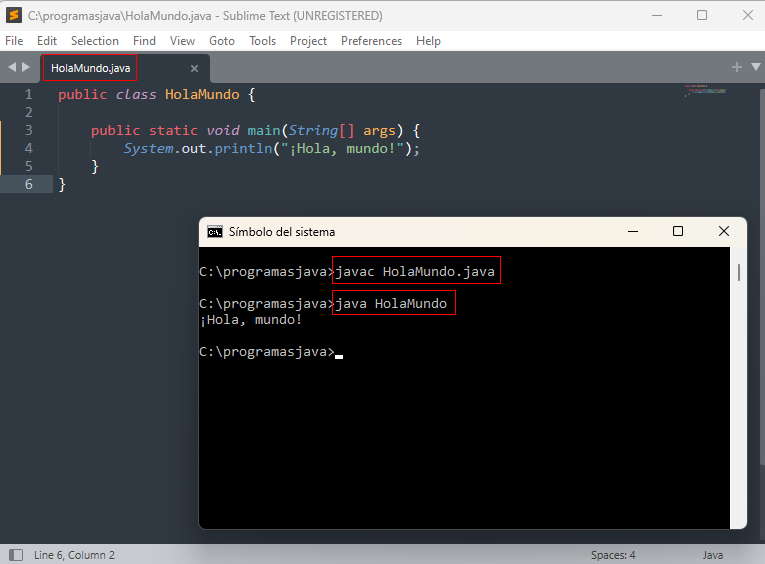Maximize the Sublime Text window
This screenshot has width=765, height=564.
point(702,15)
